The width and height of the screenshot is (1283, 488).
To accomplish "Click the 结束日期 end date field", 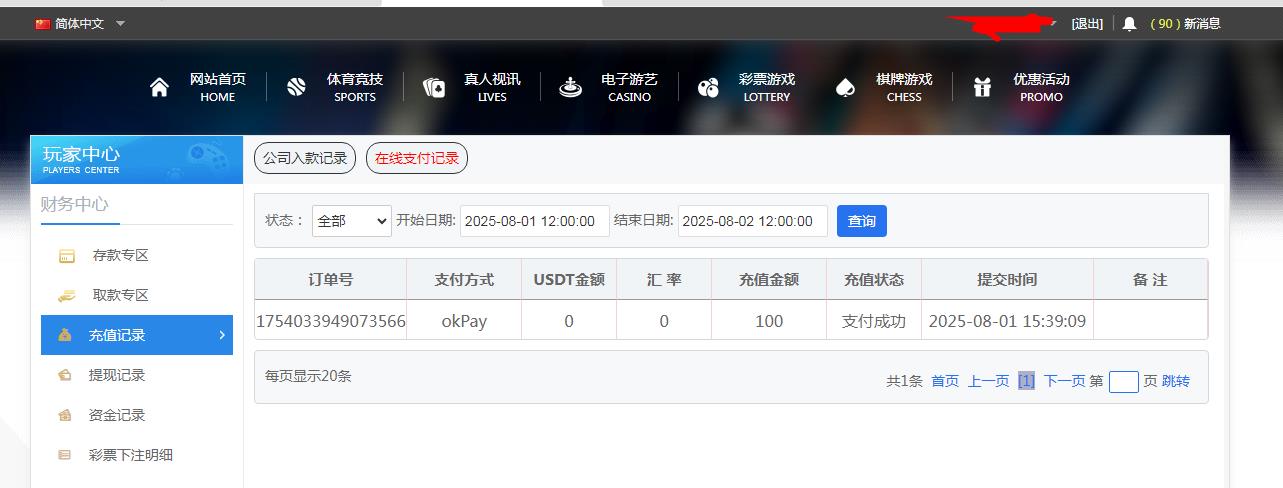I will coord(753,221).
